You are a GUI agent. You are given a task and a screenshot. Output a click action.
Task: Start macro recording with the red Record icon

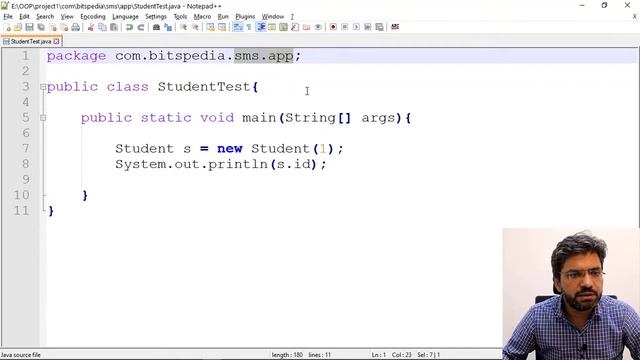tap(333, 27)
